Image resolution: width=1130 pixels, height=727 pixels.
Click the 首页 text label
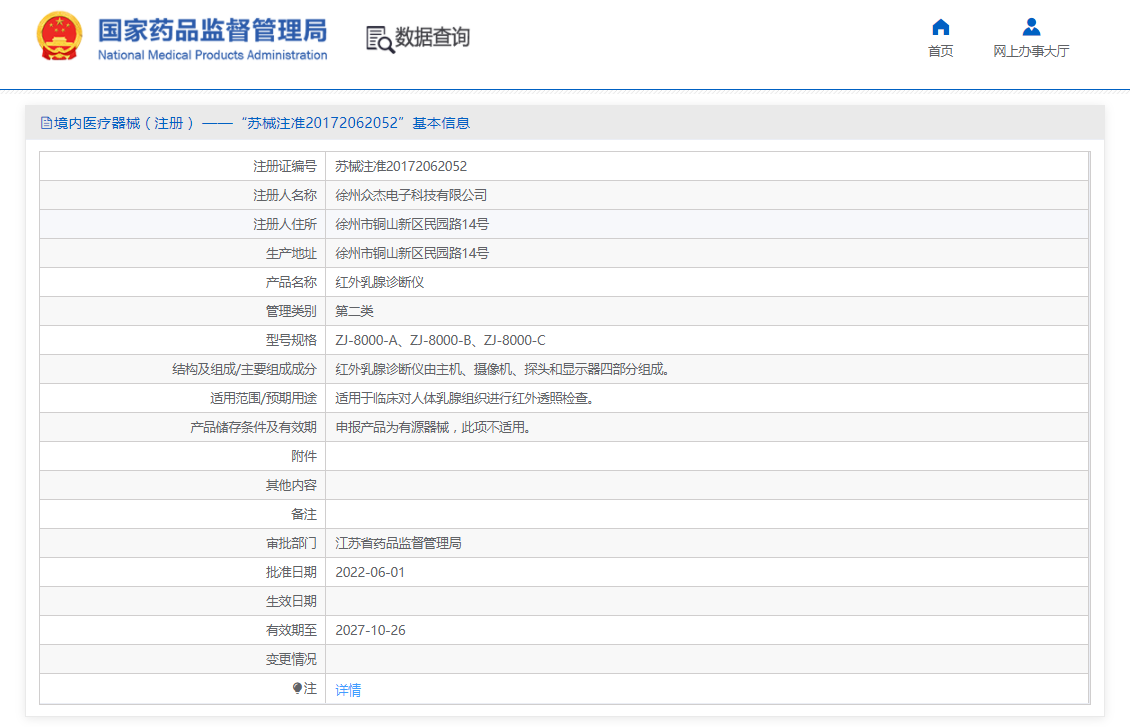[940, 51]
